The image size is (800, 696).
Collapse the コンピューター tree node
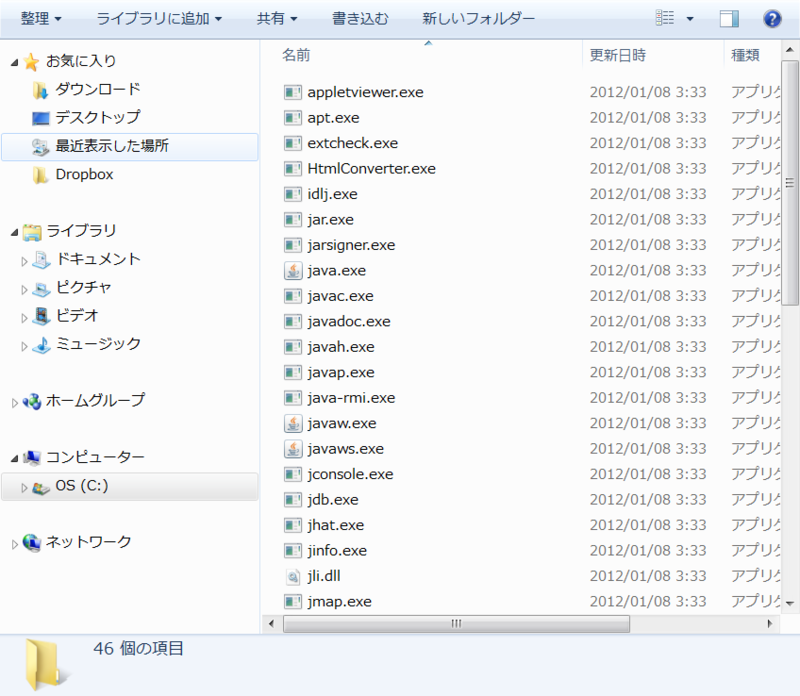click(15, 459)
